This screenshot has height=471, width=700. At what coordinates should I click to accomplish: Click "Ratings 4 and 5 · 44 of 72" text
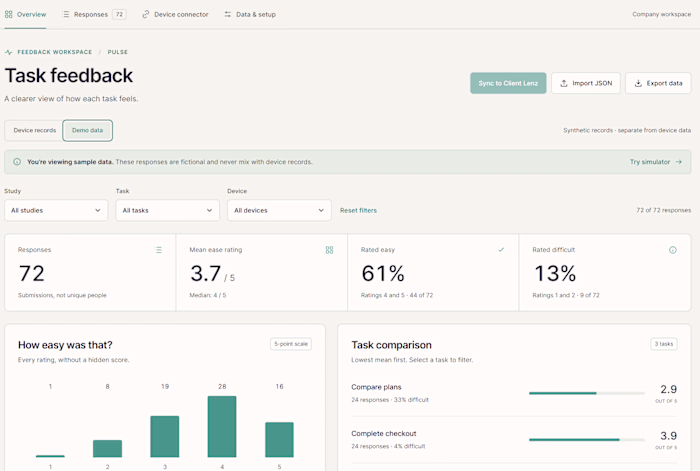pyautogui.click(x=397, y=295)
